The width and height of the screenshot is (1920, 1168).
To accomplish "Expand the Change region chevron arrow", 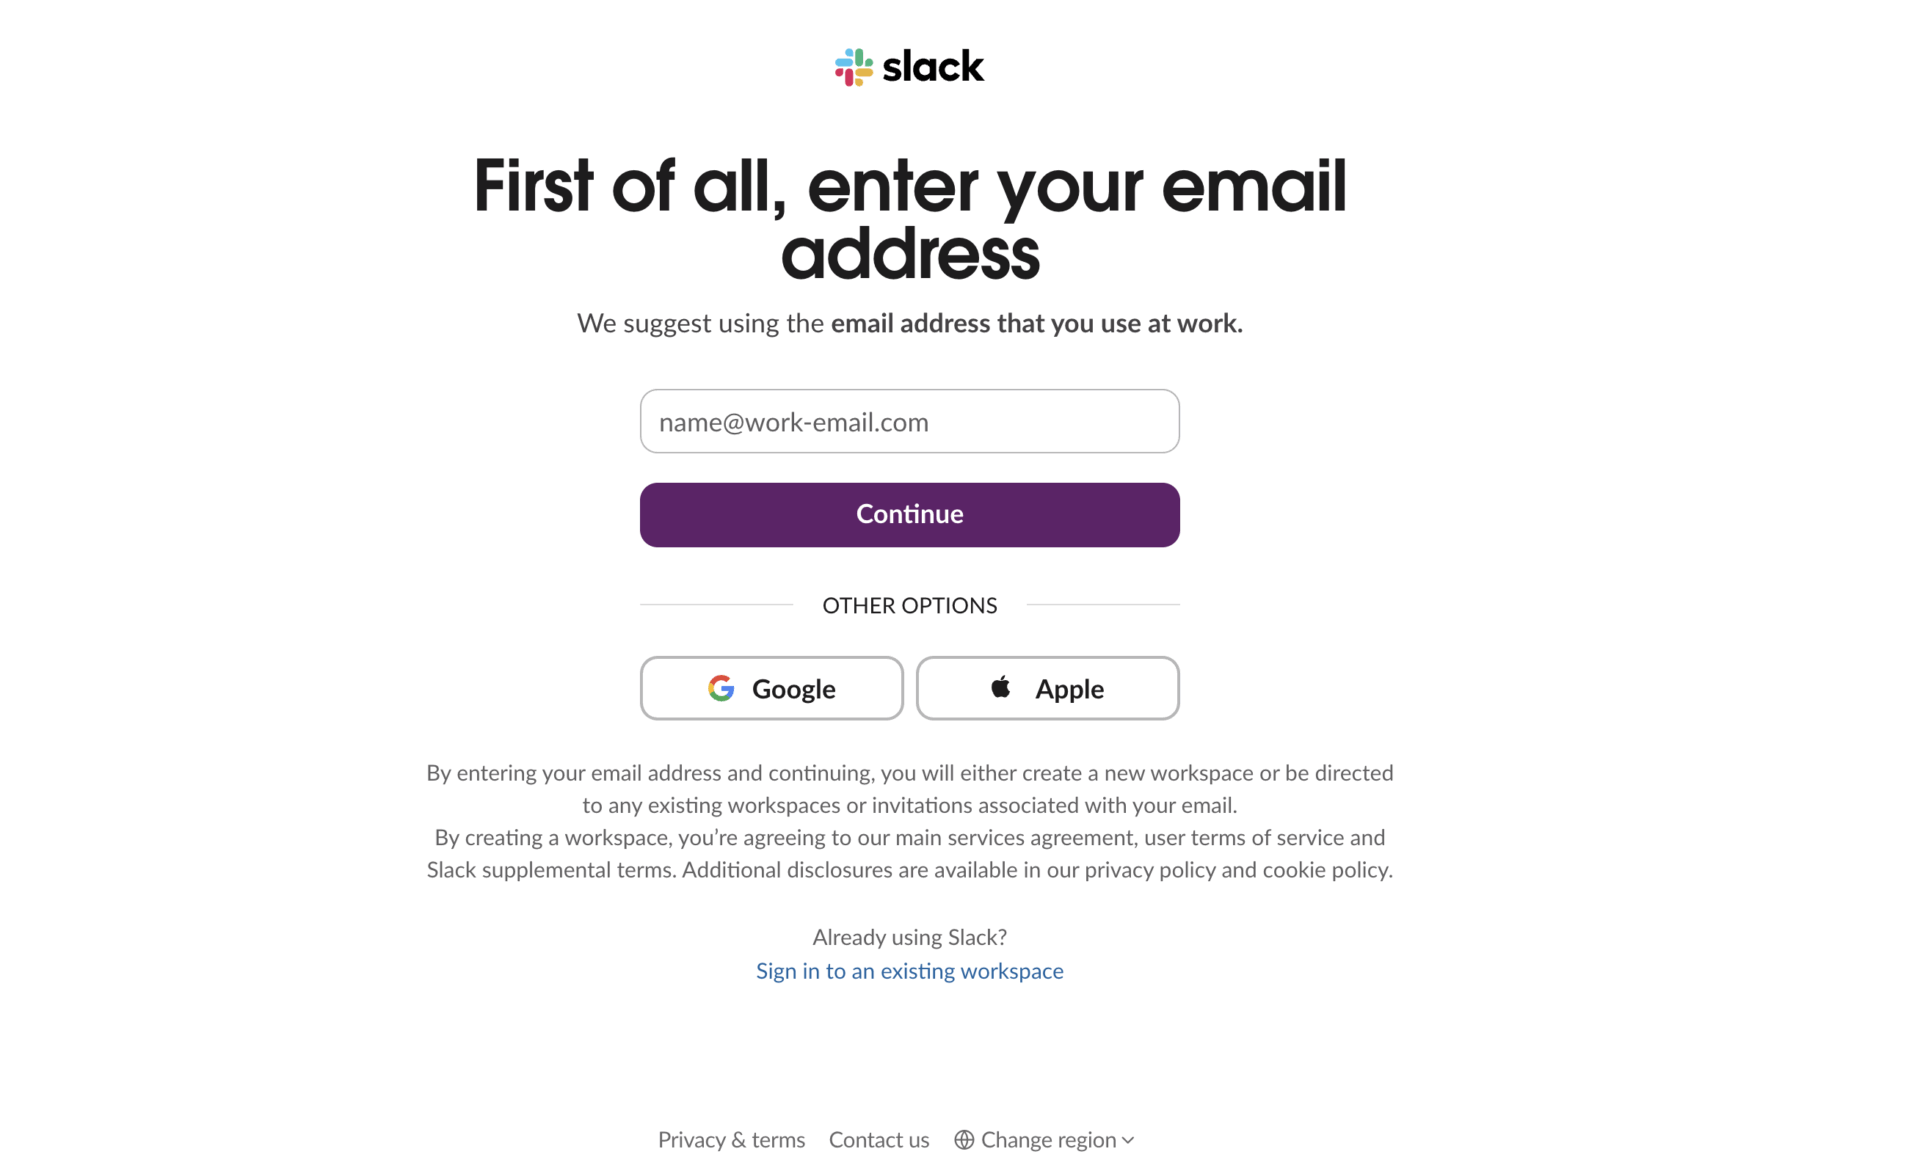I will (x=1128, y=1140).
